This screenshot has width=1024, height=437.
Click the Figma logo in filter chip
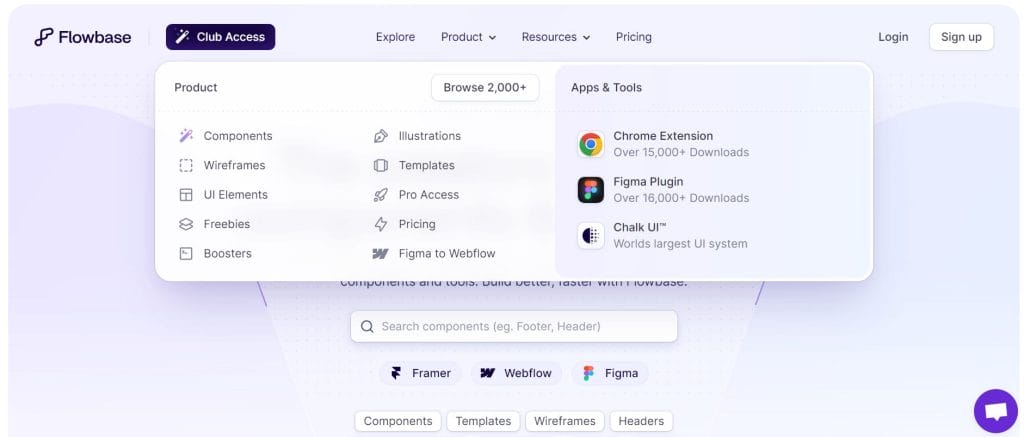[x=589, y=373]
